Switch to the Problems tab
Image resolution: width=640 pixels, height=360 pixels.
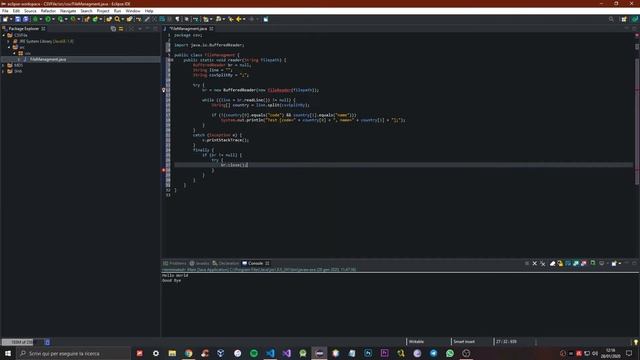tap(175, 264)
